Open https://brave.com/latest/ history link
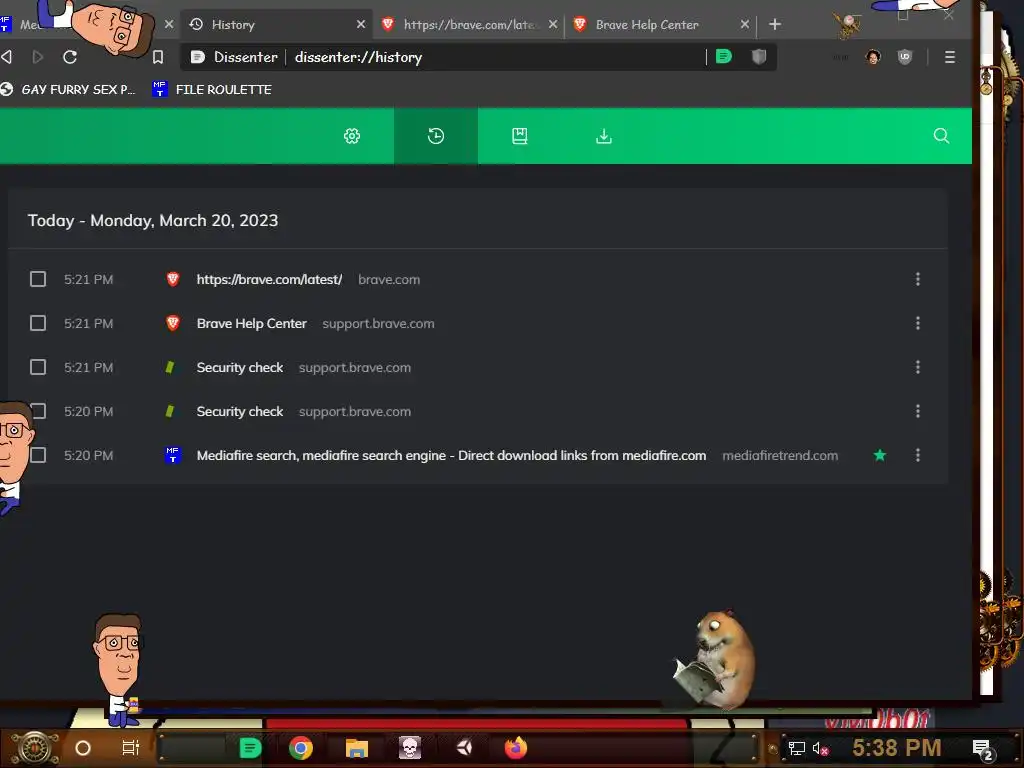Viewport: 1024px width, 768px height. pos(269,280)
